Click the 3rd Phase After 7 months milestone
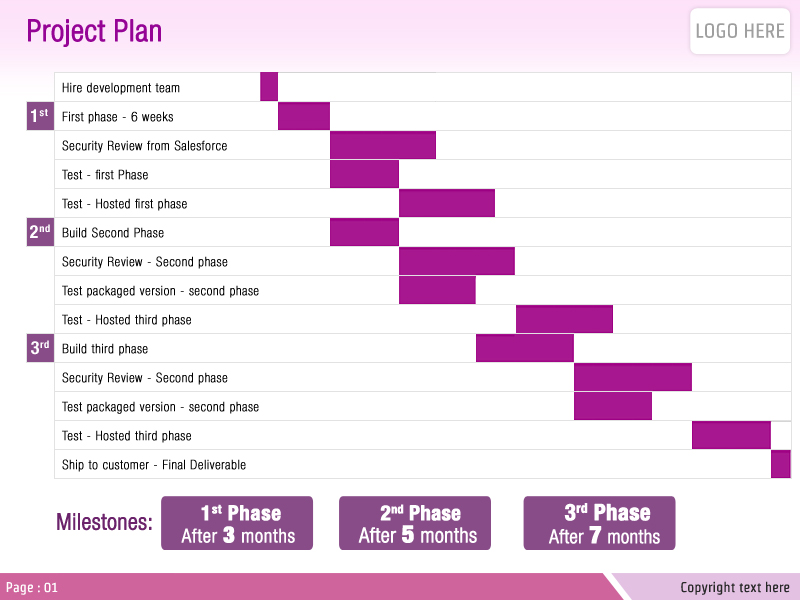Screen dimensions: 800x600 (599, 523)
